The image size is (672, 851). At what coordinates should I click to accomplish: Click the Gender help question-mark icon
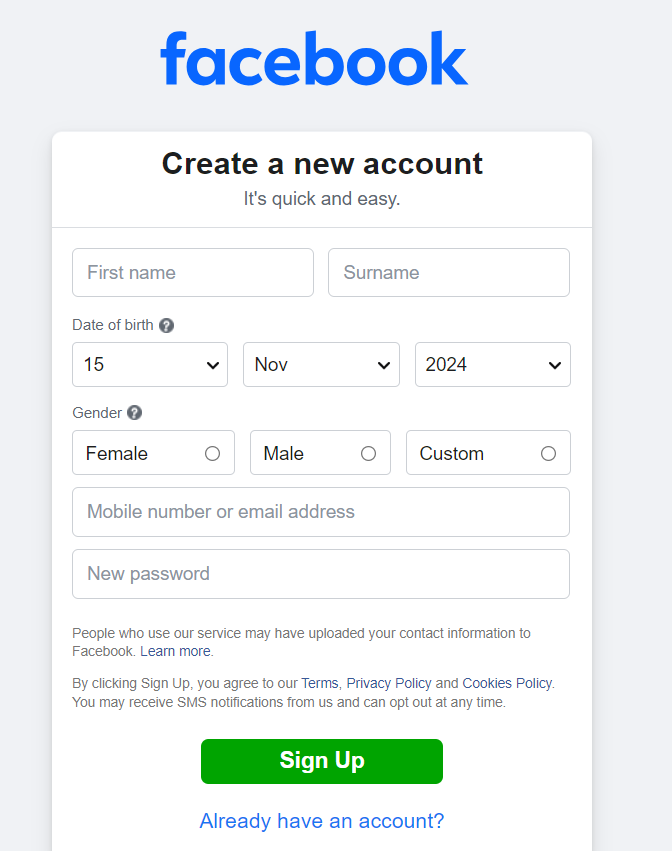(135, 413)
